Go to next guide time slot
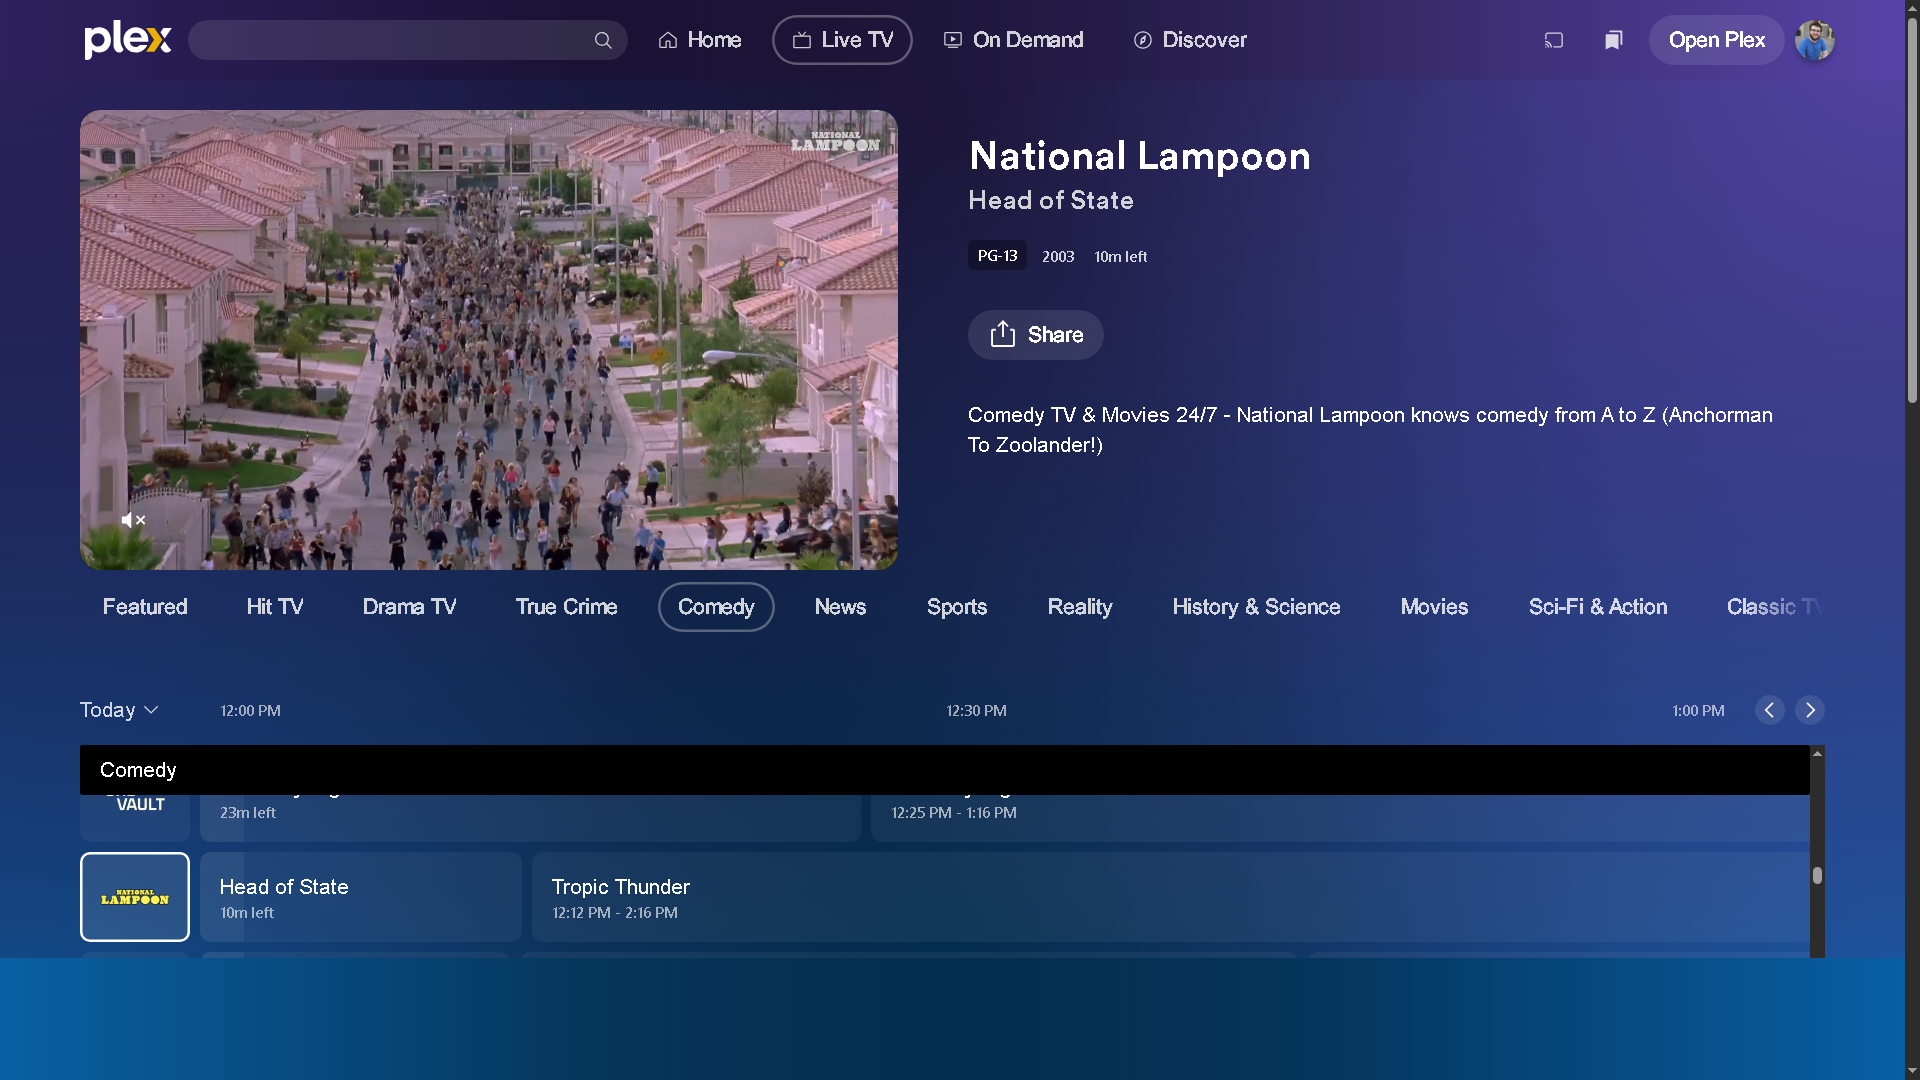Screen dimensions: 1920x1080 click(x=1809, y=710)
